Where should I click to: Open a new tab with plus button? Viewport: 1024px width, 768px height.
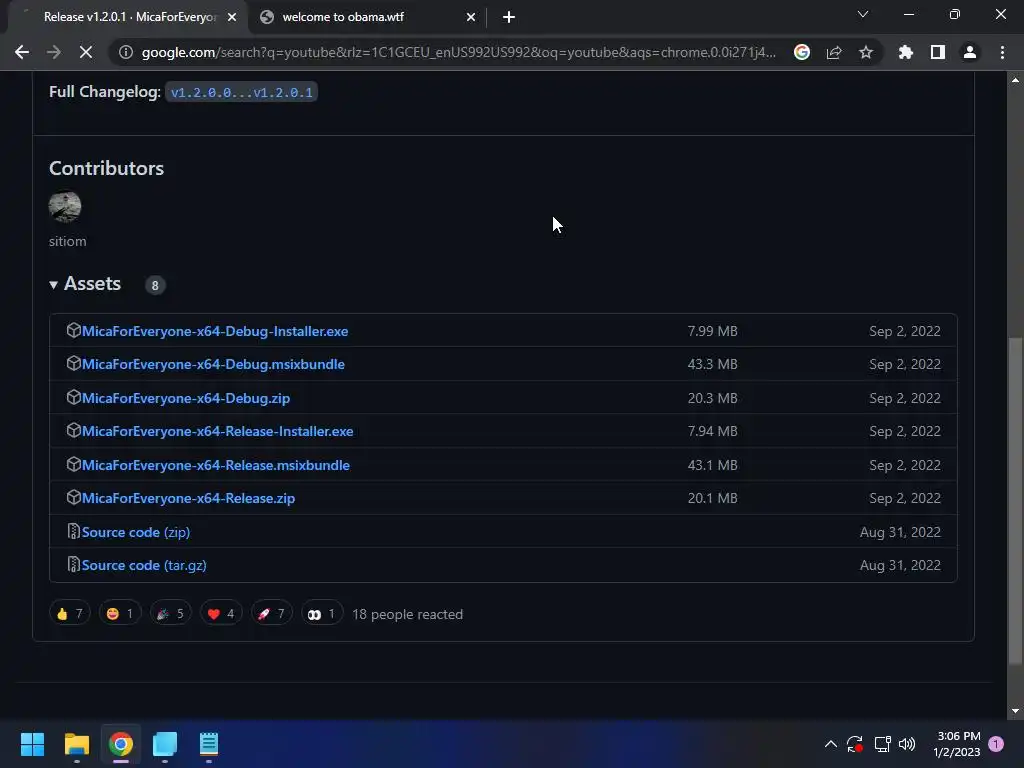click(x=509, y=17)
